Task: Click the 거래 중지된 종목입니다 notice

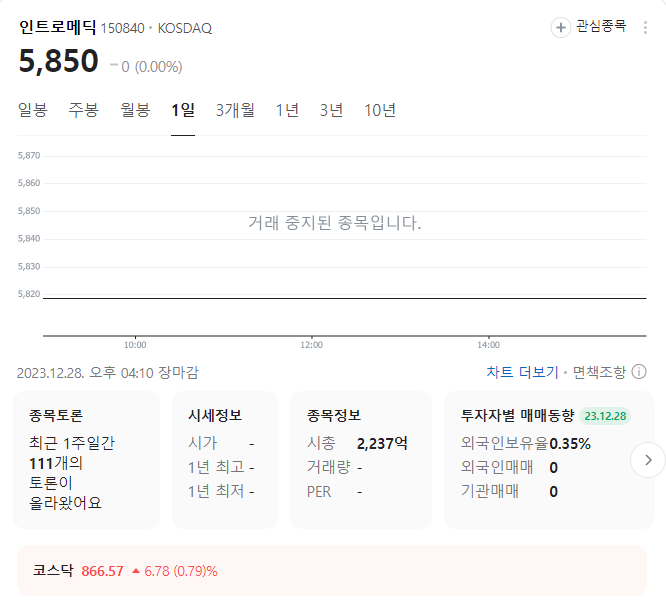Action: click(x=335, y=223)
